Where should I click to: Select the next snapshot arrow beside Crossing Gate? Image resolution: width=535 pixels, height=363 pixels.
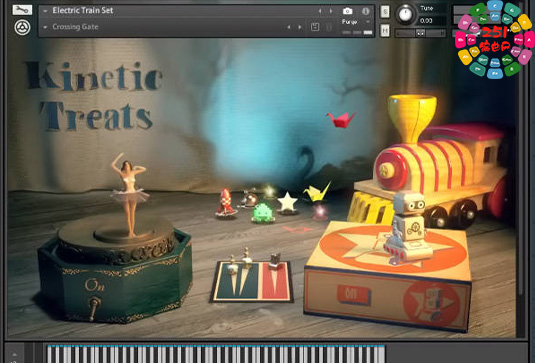pyautogui.click(x=300, y=27)
